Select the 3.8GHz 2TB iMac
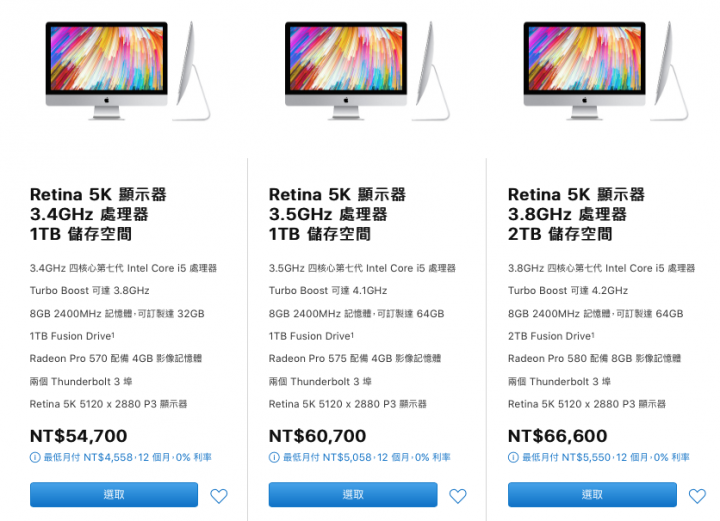The width and height of the screenshot is (720, 521). coord(592,494)
